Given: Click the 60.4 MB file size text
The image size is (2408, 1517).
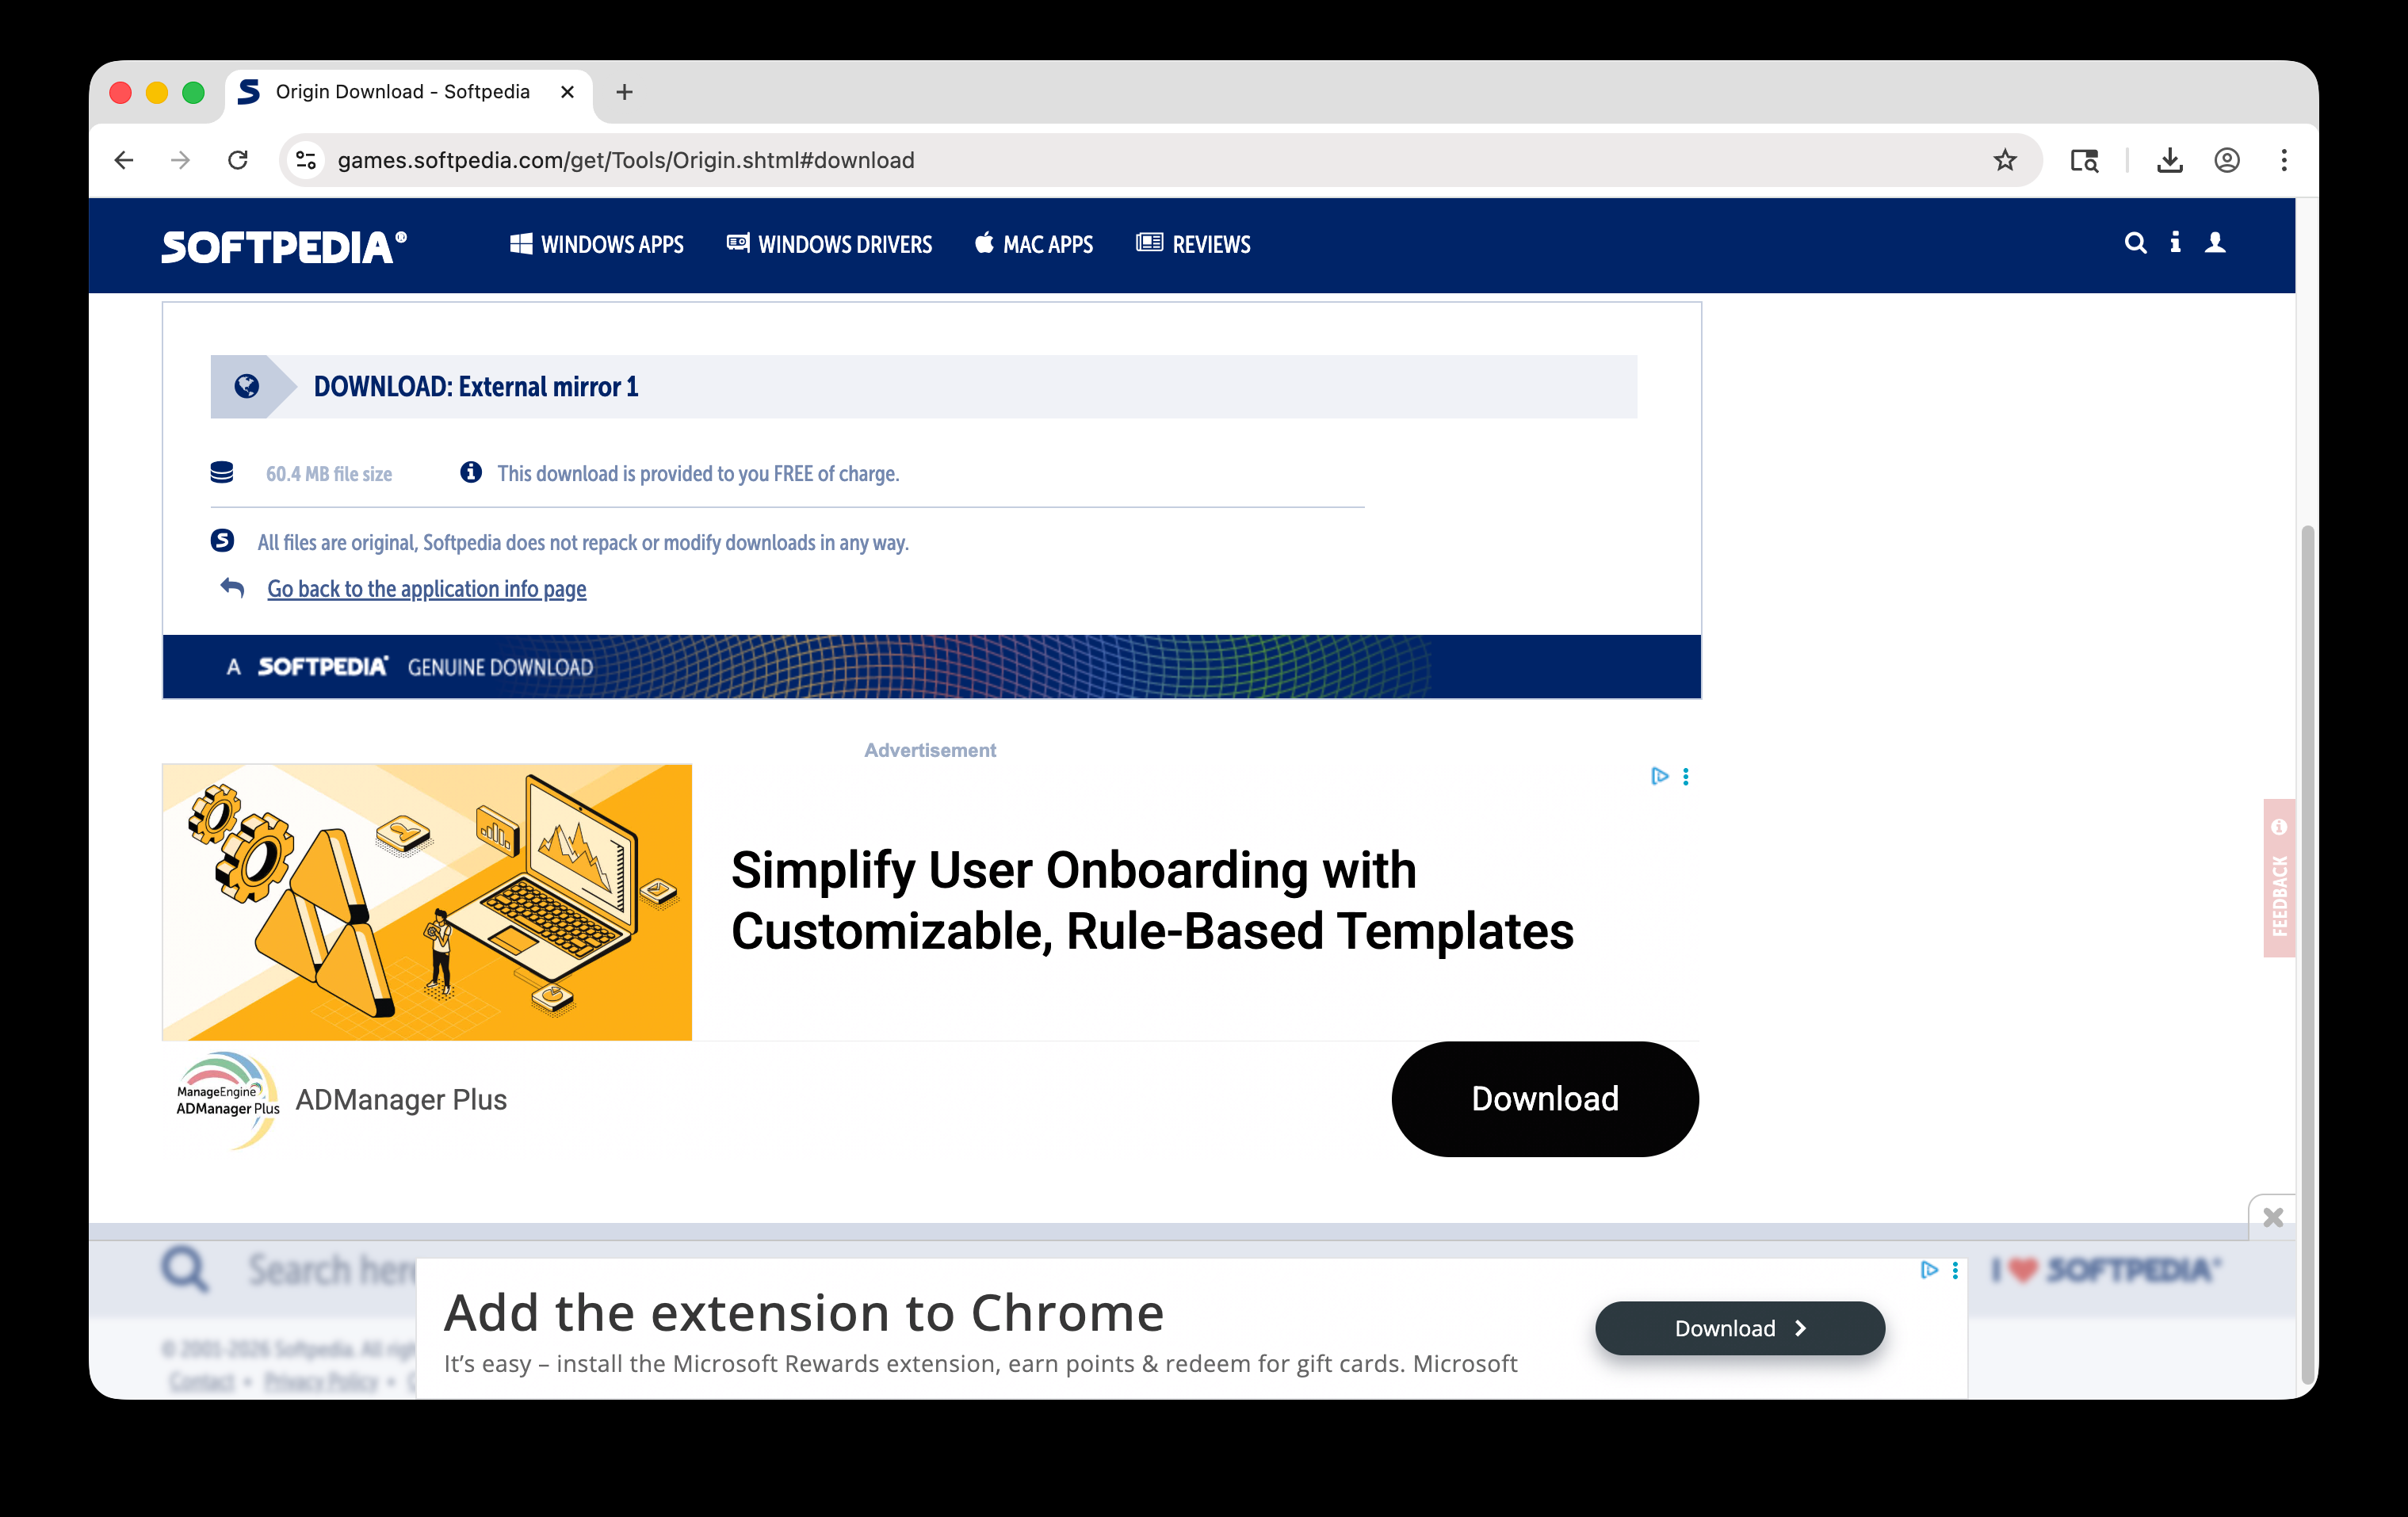Looking at the screenshot, I should [329, 474].
